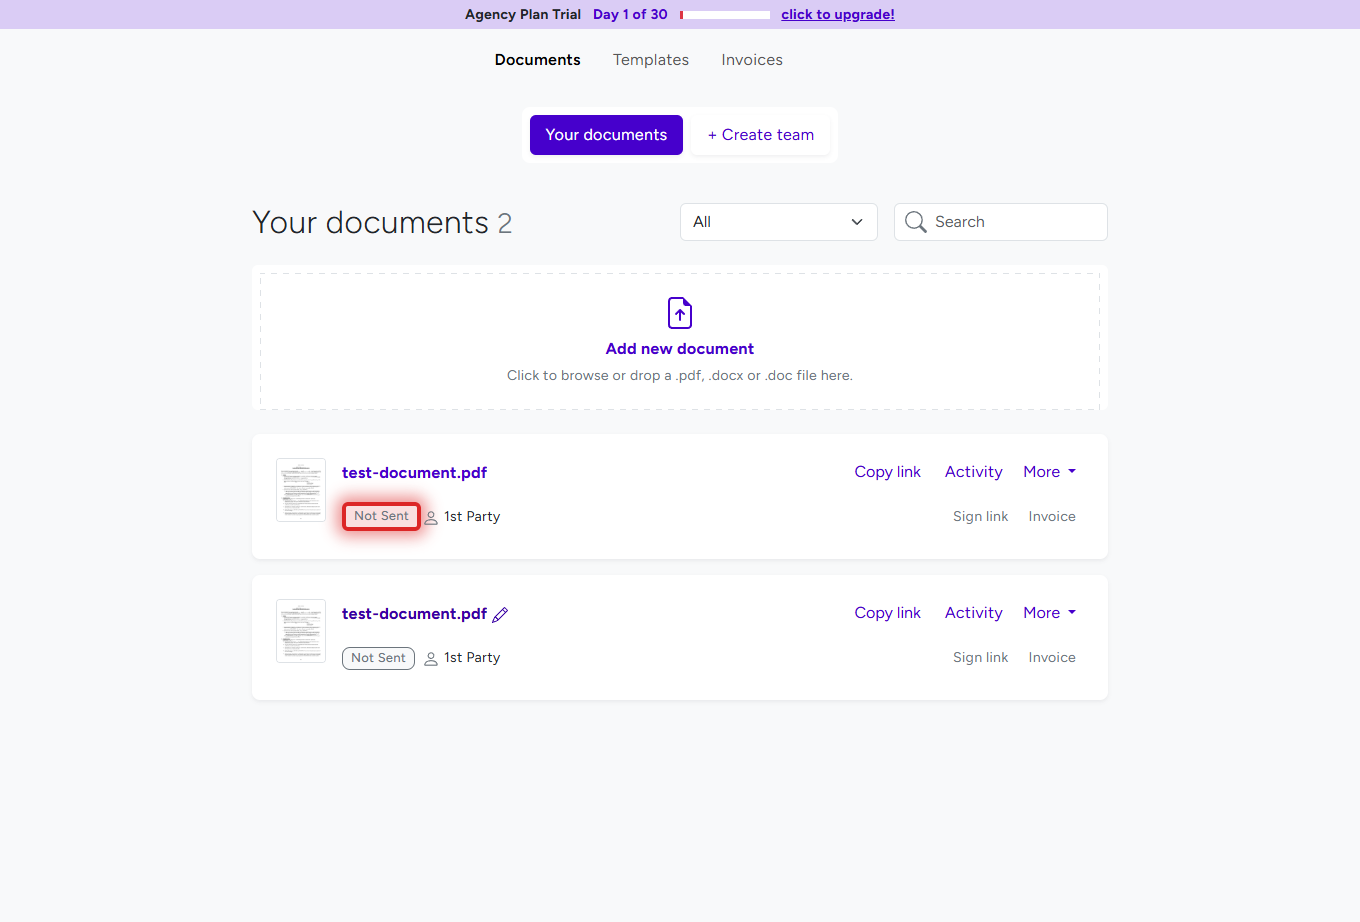
Task: Select the Documents tab
Action: point(537,60)
